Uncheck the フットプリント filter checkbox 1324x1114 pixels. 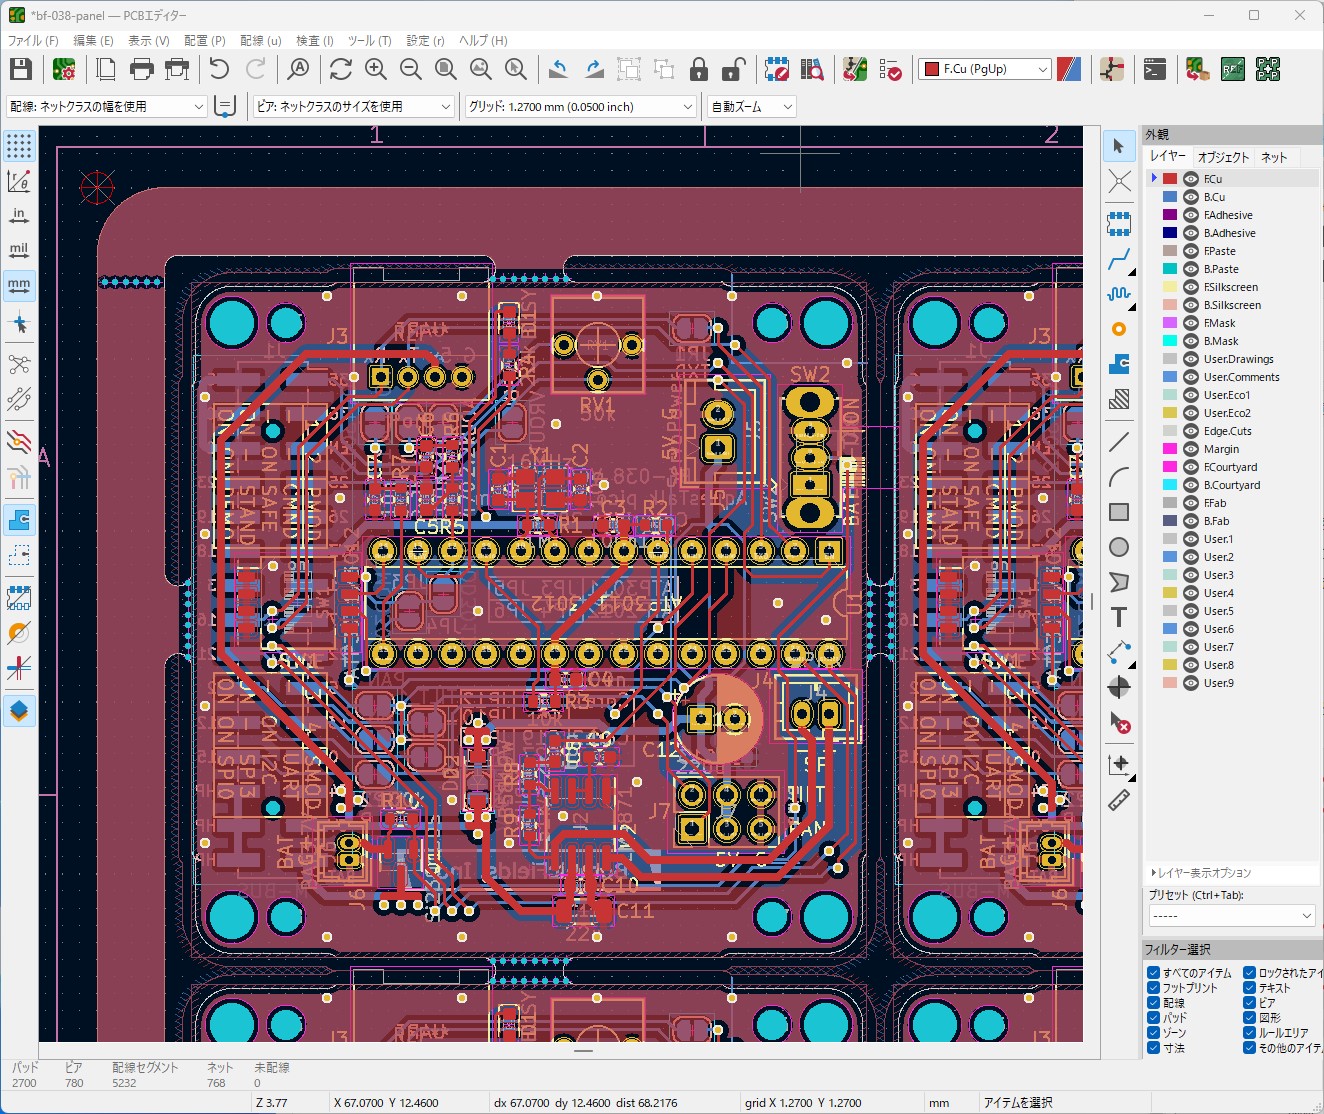pos(1154,988)
